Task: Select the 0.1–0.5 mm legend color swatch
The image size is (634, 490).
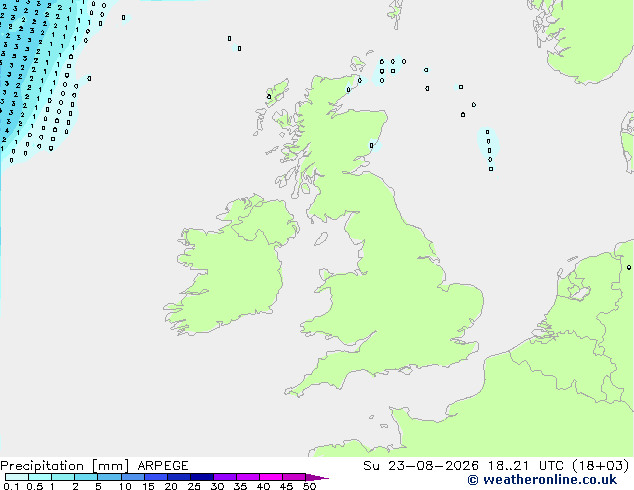Action: (17, 477)
